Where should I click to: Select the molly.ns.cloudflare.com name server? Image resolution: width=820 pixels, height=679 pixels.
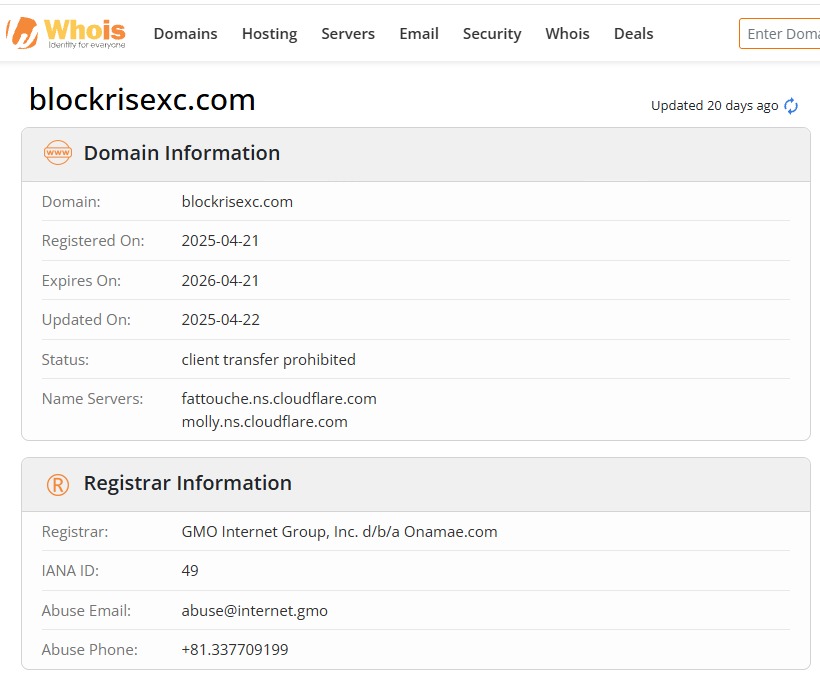[x=264, y=422]
